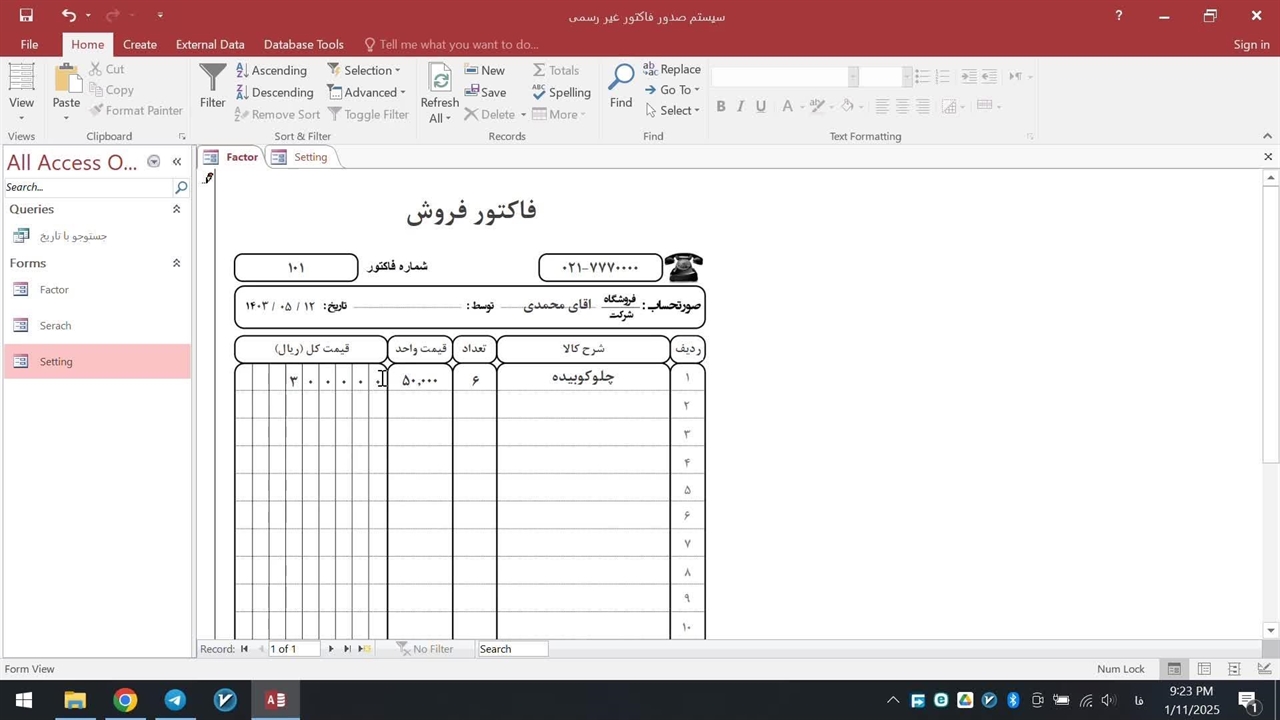Image resolution: width=1280 pixels, height=720 pixels.
Task: Switch to Layout View in status bar
Action: (1234, 669)
